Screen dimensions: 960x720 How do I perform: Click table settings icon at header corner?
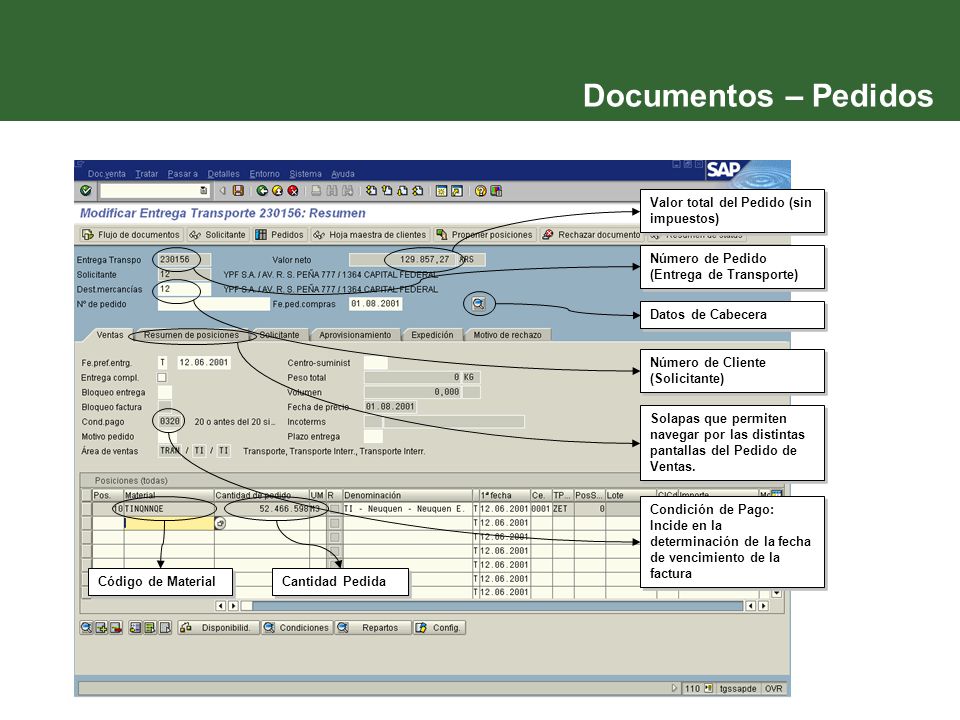[777, 494]
